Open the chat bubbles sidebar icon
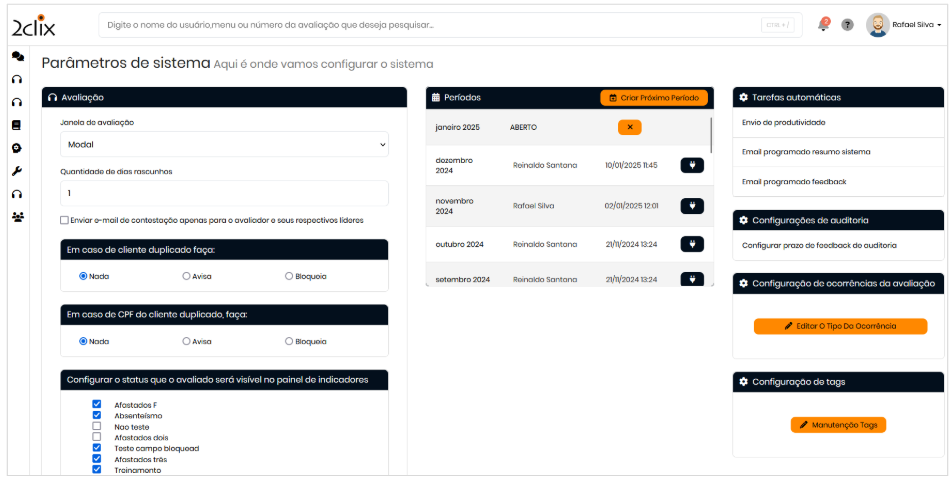The height and width of the screenshot is (482, 952). [17, 57]
